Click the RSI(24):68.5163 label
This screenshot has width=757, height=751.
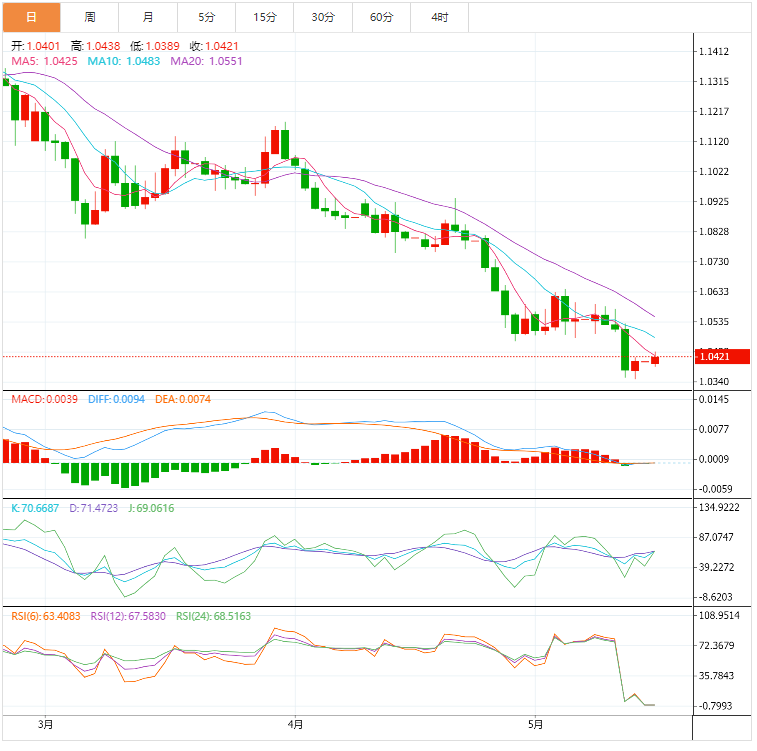[x=213, y=616]
